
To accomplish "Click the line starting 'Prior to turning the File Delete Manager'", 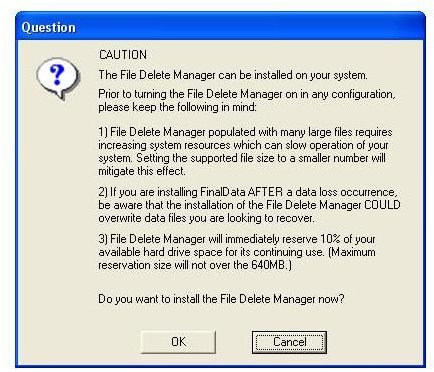I will pos(247,94).
